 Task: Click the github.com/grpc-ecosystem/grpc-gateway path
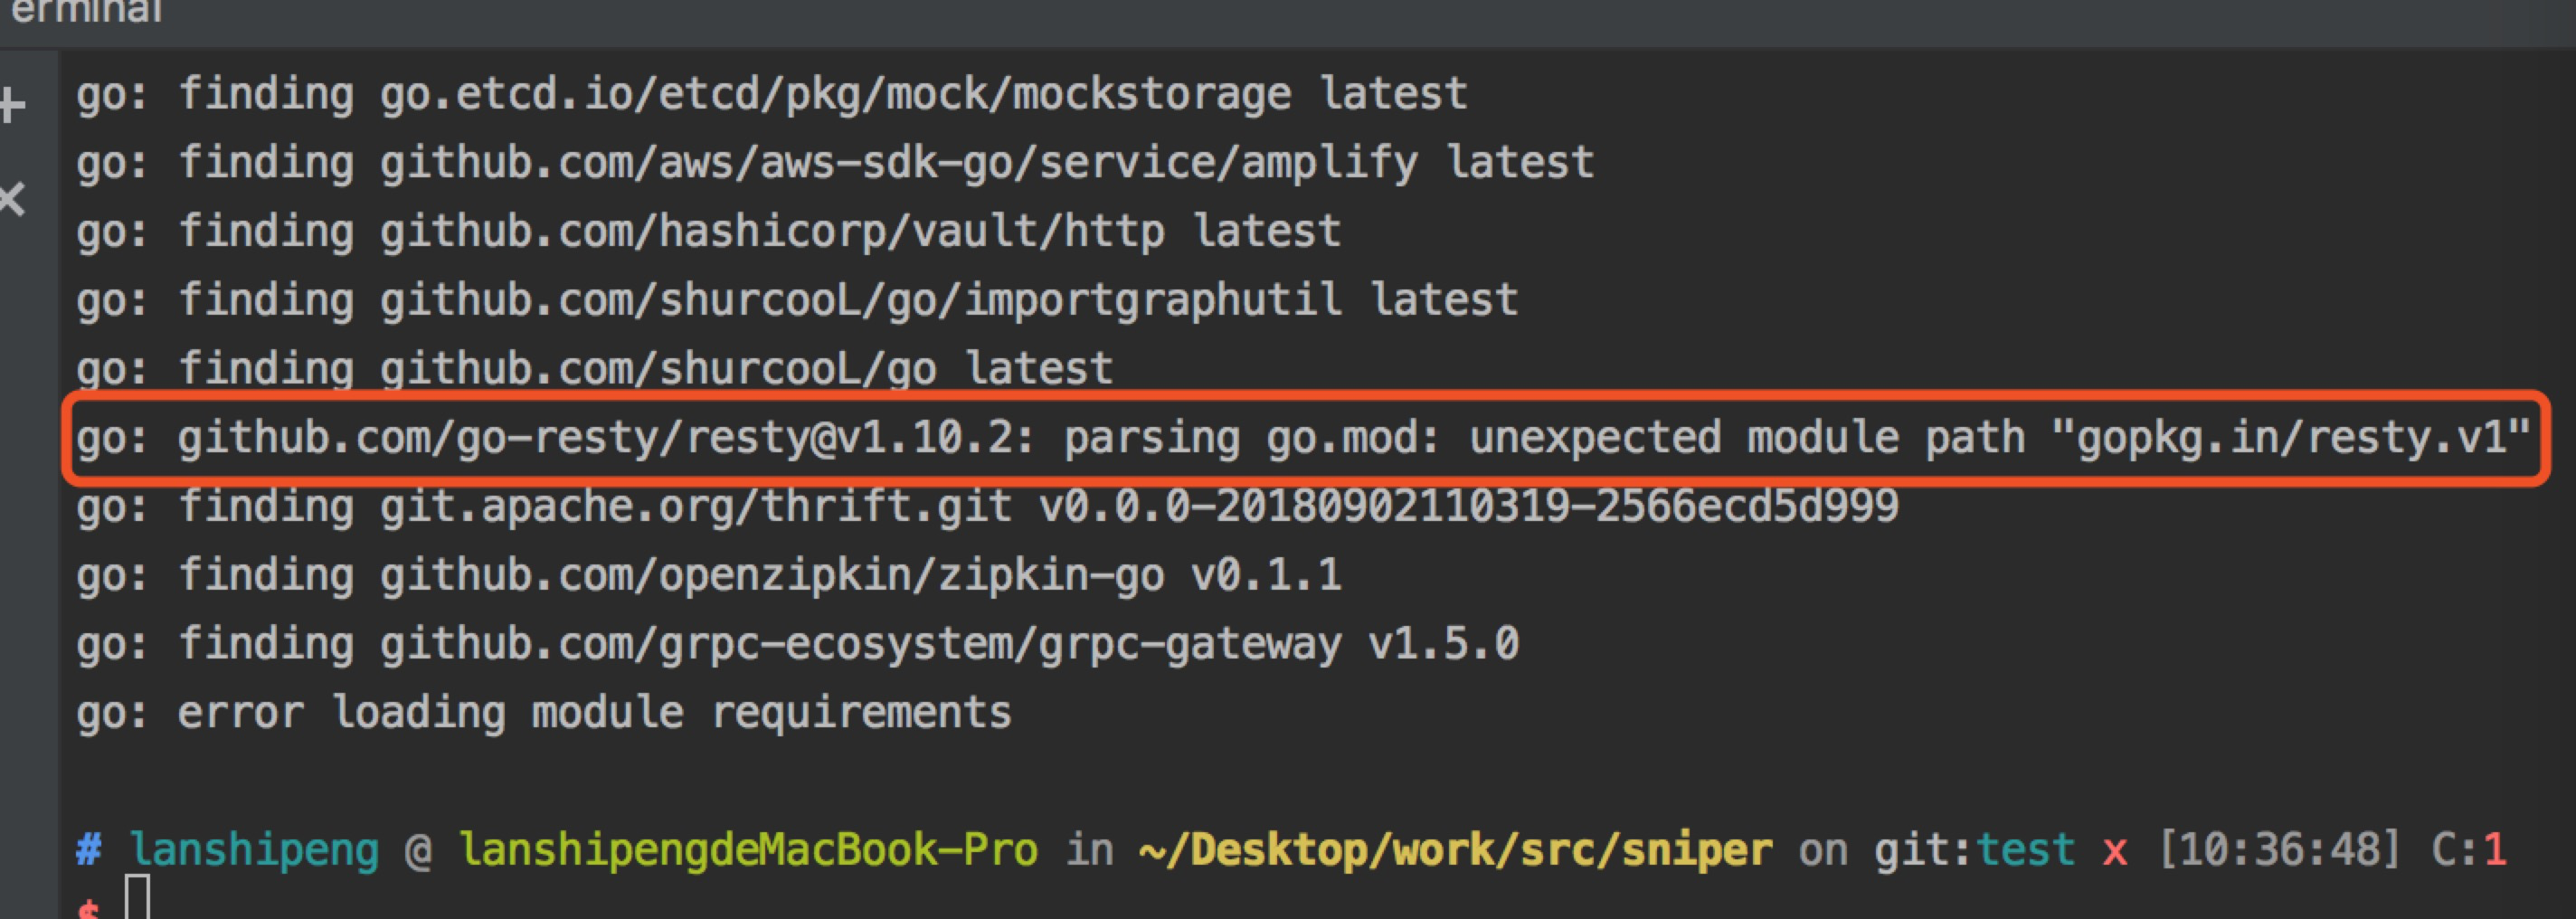pyautogui.click(x=860, y=645)
